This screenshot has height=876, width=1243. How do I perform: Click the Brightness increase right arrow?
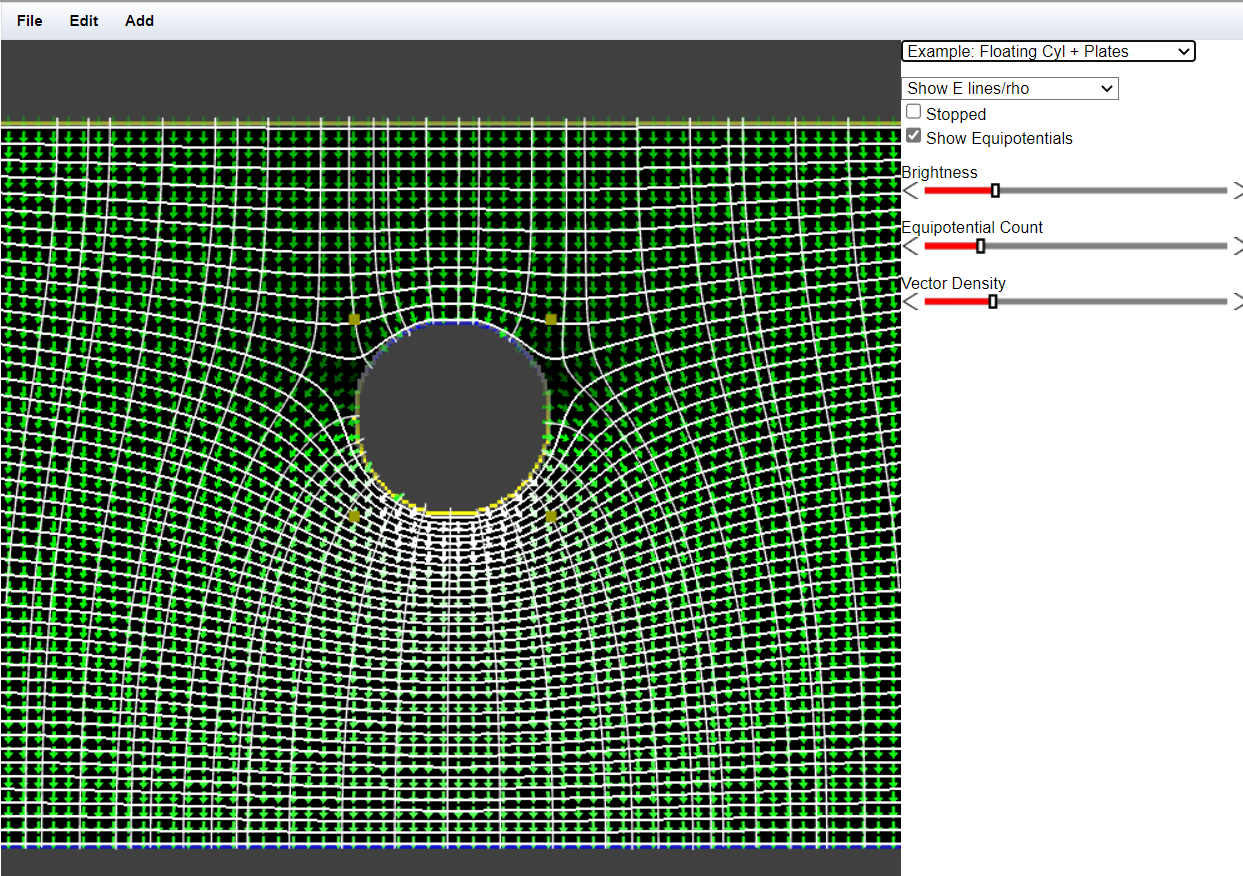tap(1237, 190)
